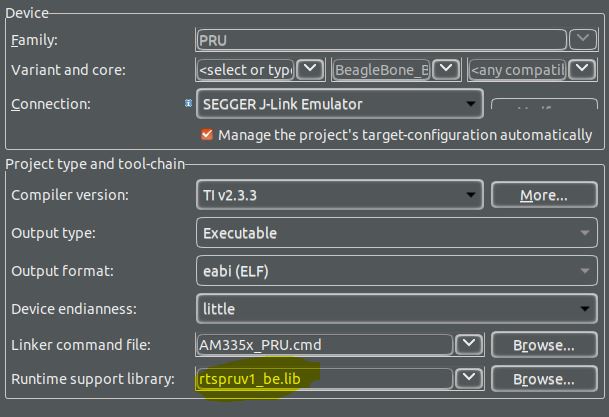Open the Compiler version TI v2.3.3 dropdown
The image size is (609, 417).
[x=340, y=195]
